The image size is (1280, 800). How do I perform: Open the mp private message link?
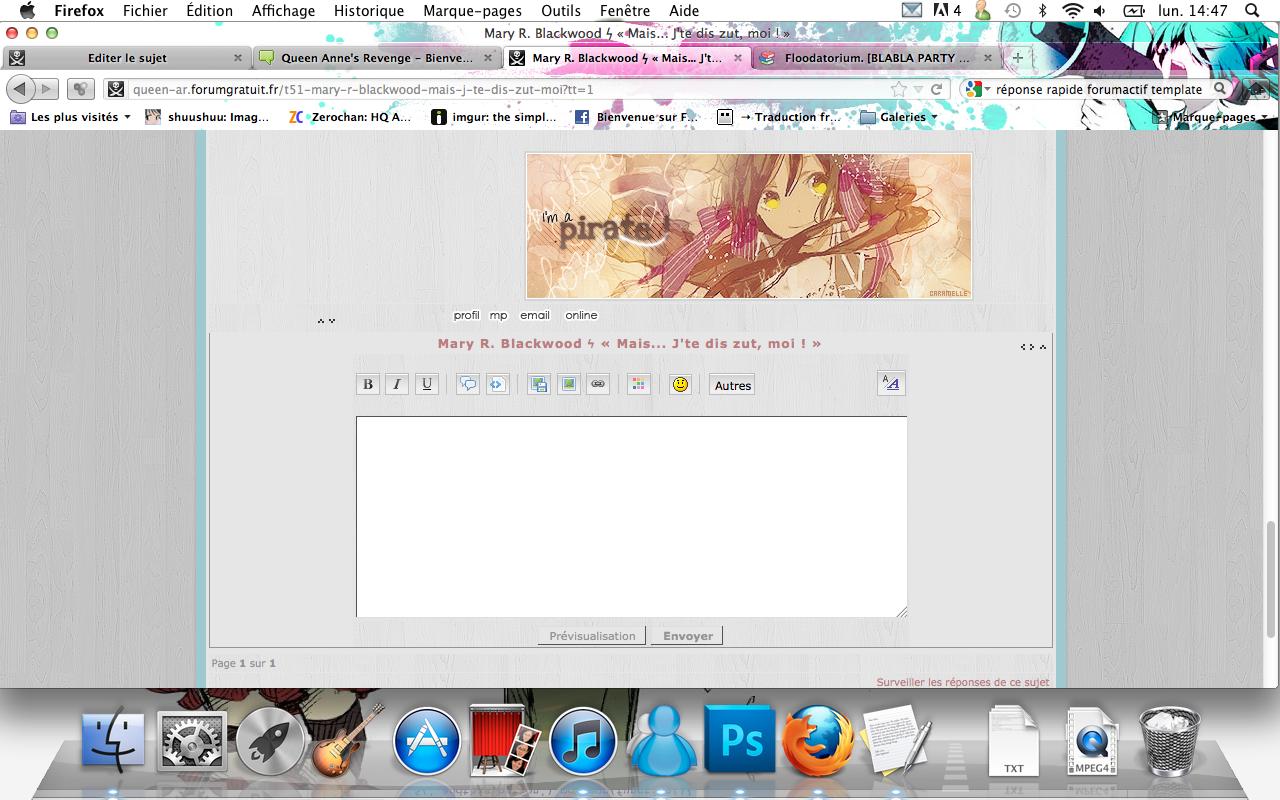(x=499, y=315)
